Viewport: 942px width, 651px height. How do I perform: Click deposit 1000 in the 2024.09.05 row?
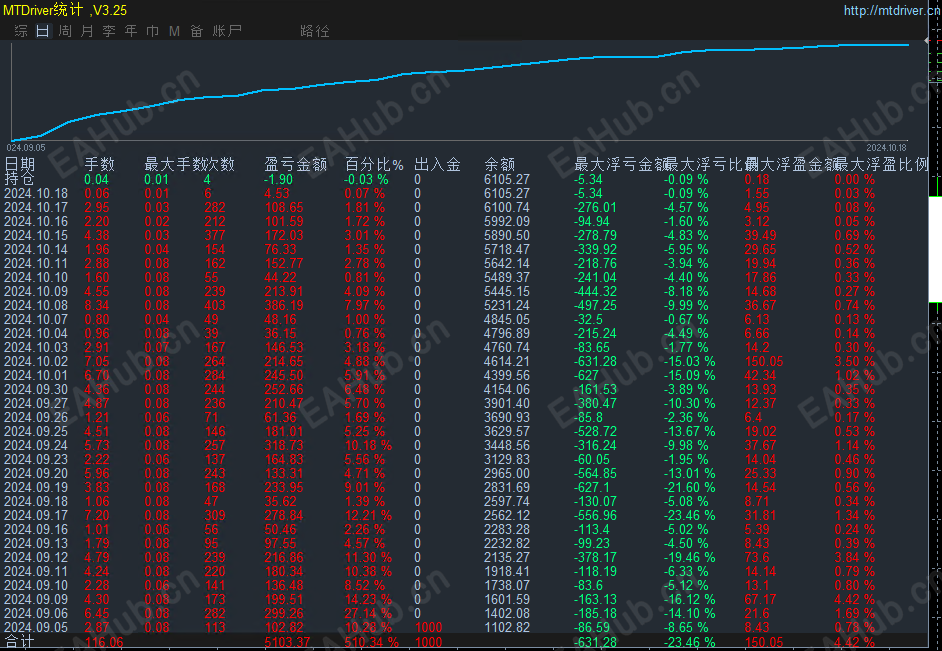(429, 628)
